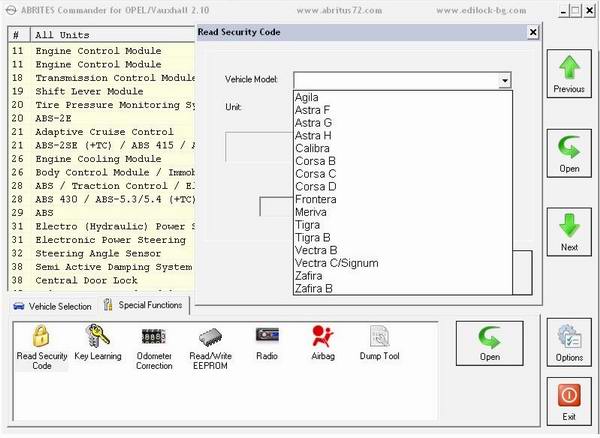Screen dimensions: 600x438
Task: Click Next with the down arrow
Action: tap(569, 232)
